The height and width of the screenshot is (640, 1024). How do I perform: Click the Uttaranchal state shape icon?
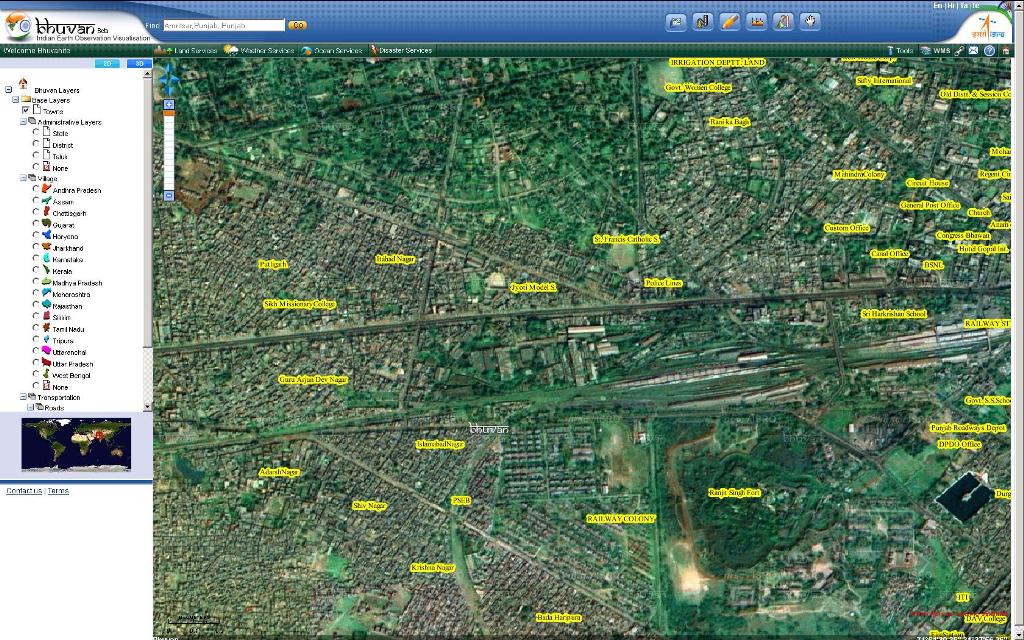(x=46, y=351)
